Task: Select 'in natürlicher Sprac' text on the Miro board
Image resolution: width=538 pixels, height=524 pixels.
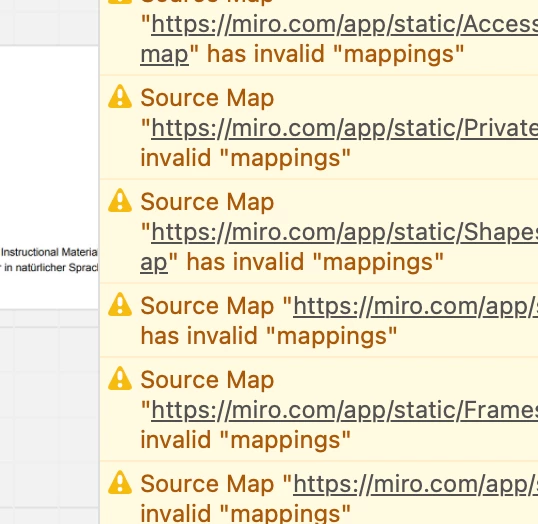Action: click(51, 267)
